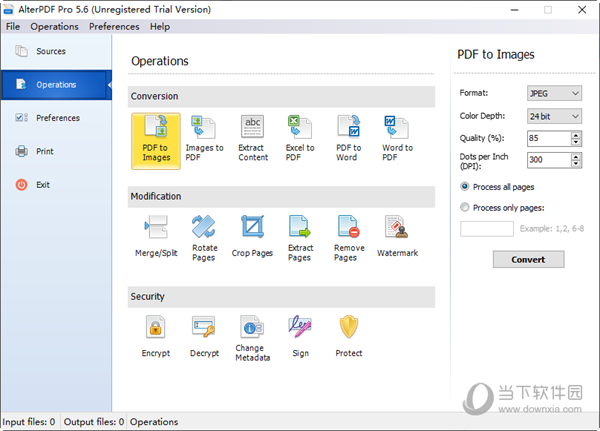
Task: Select the Remove Pages operation
Action: tap(349, 238)
